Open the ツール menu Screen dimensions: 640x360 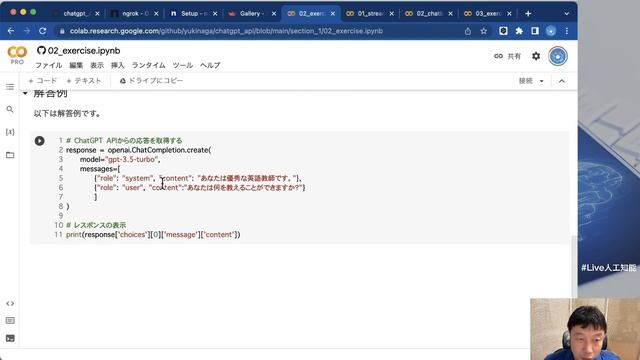point(182,65)
